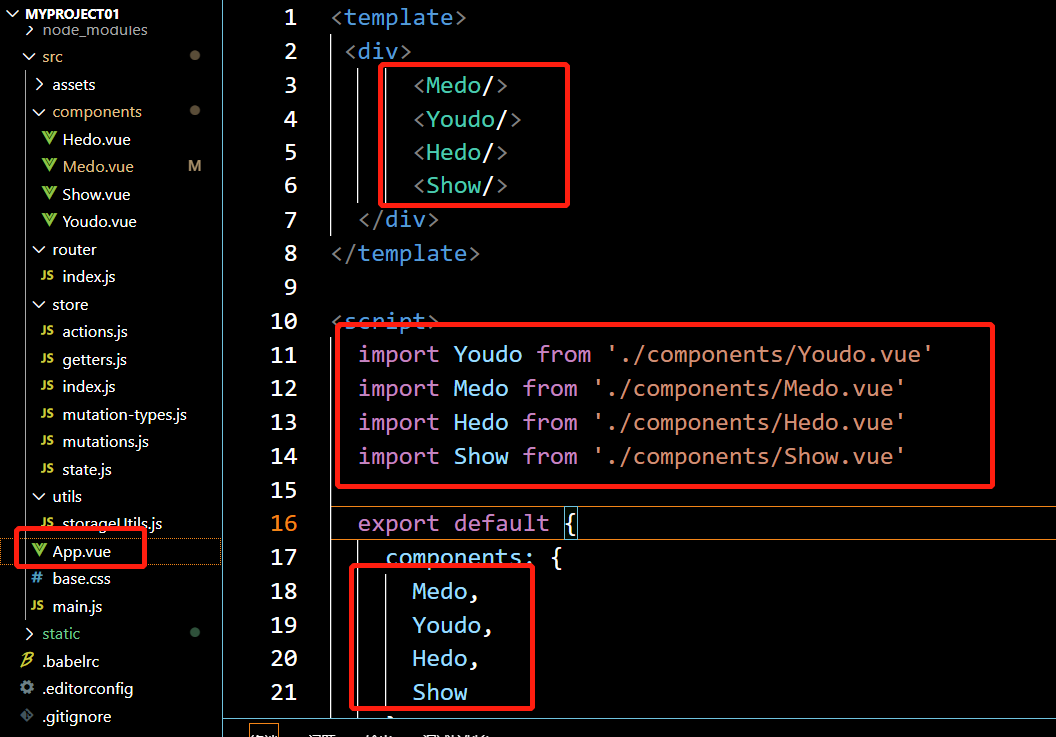Expand the node_modules folder

click(x=30, y=30)
